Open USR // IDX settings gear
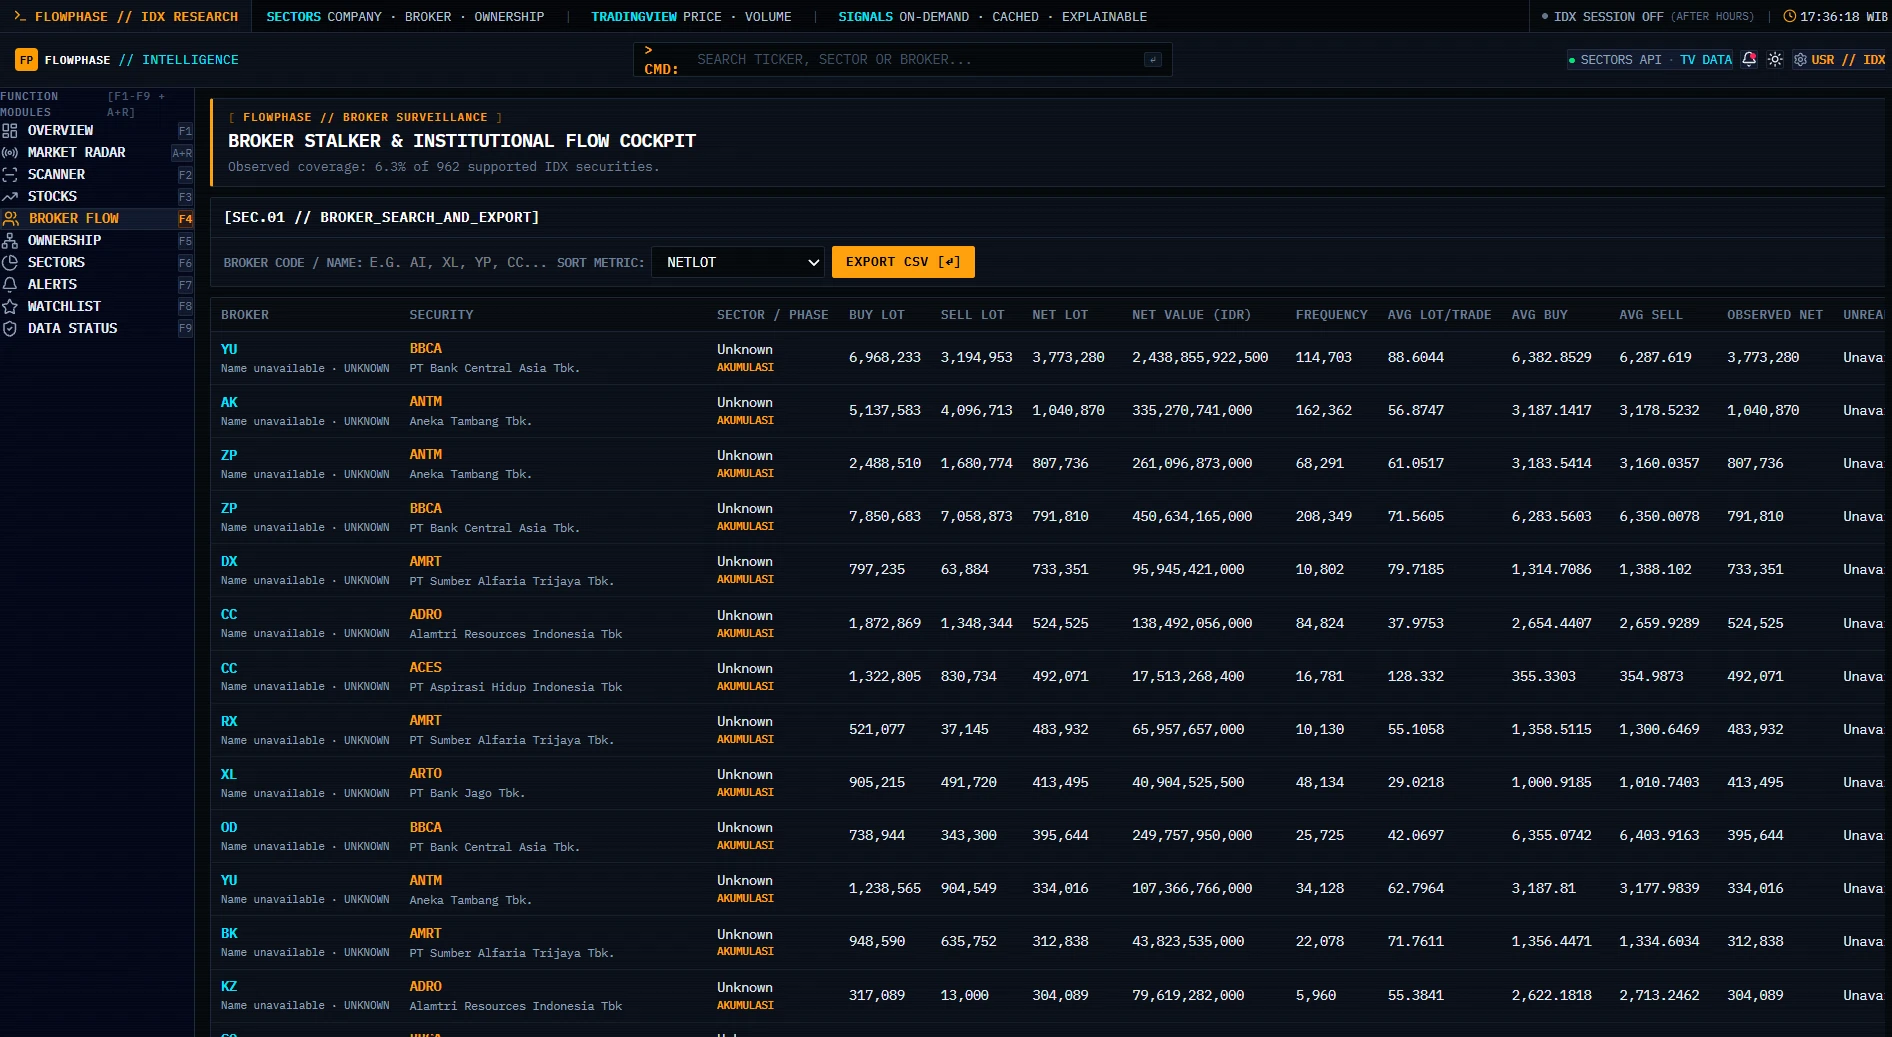Image resolution: width=1892 pixels, height=1037 pixels. (1800, 60)
